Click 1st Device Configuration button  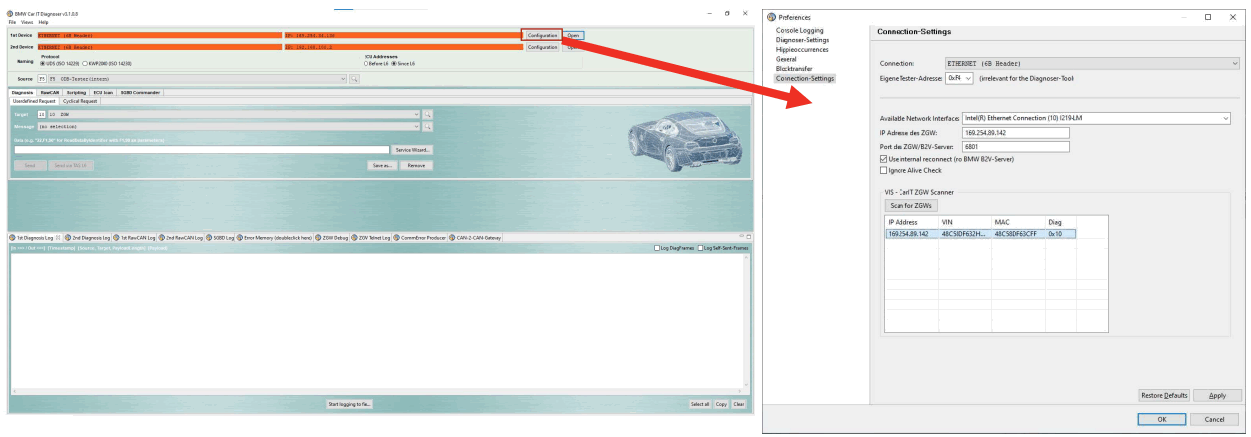pos(542,35)
